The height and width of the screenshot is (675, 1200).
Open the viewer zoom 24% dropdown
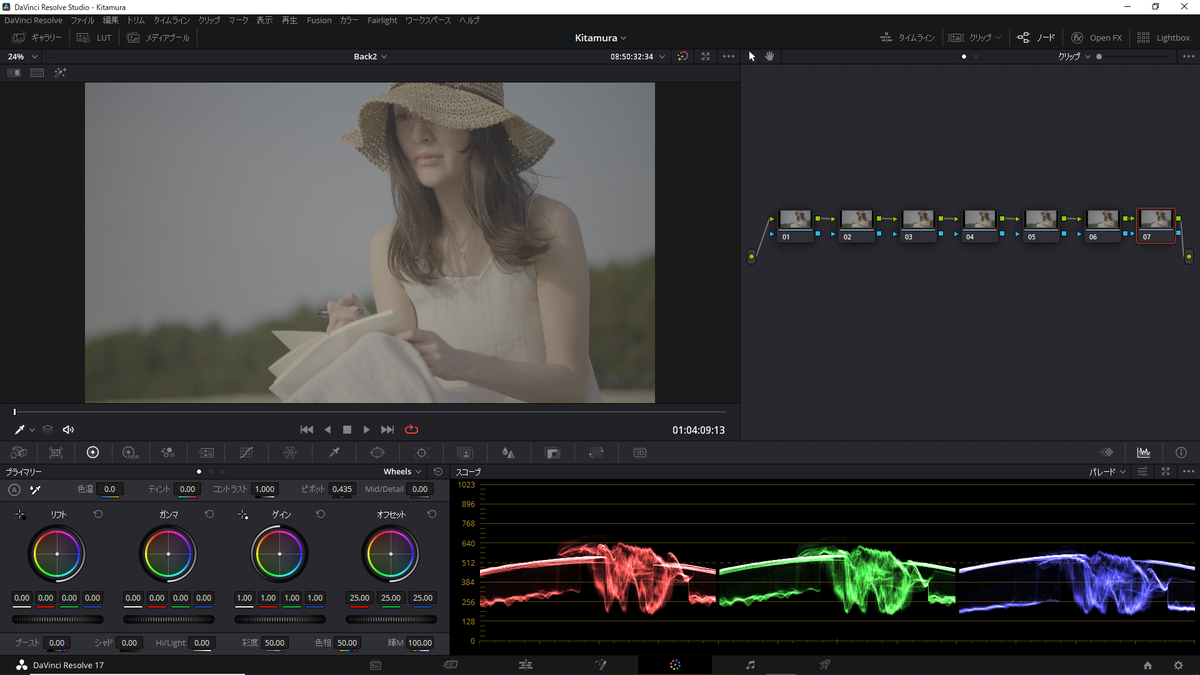(20, 57)
